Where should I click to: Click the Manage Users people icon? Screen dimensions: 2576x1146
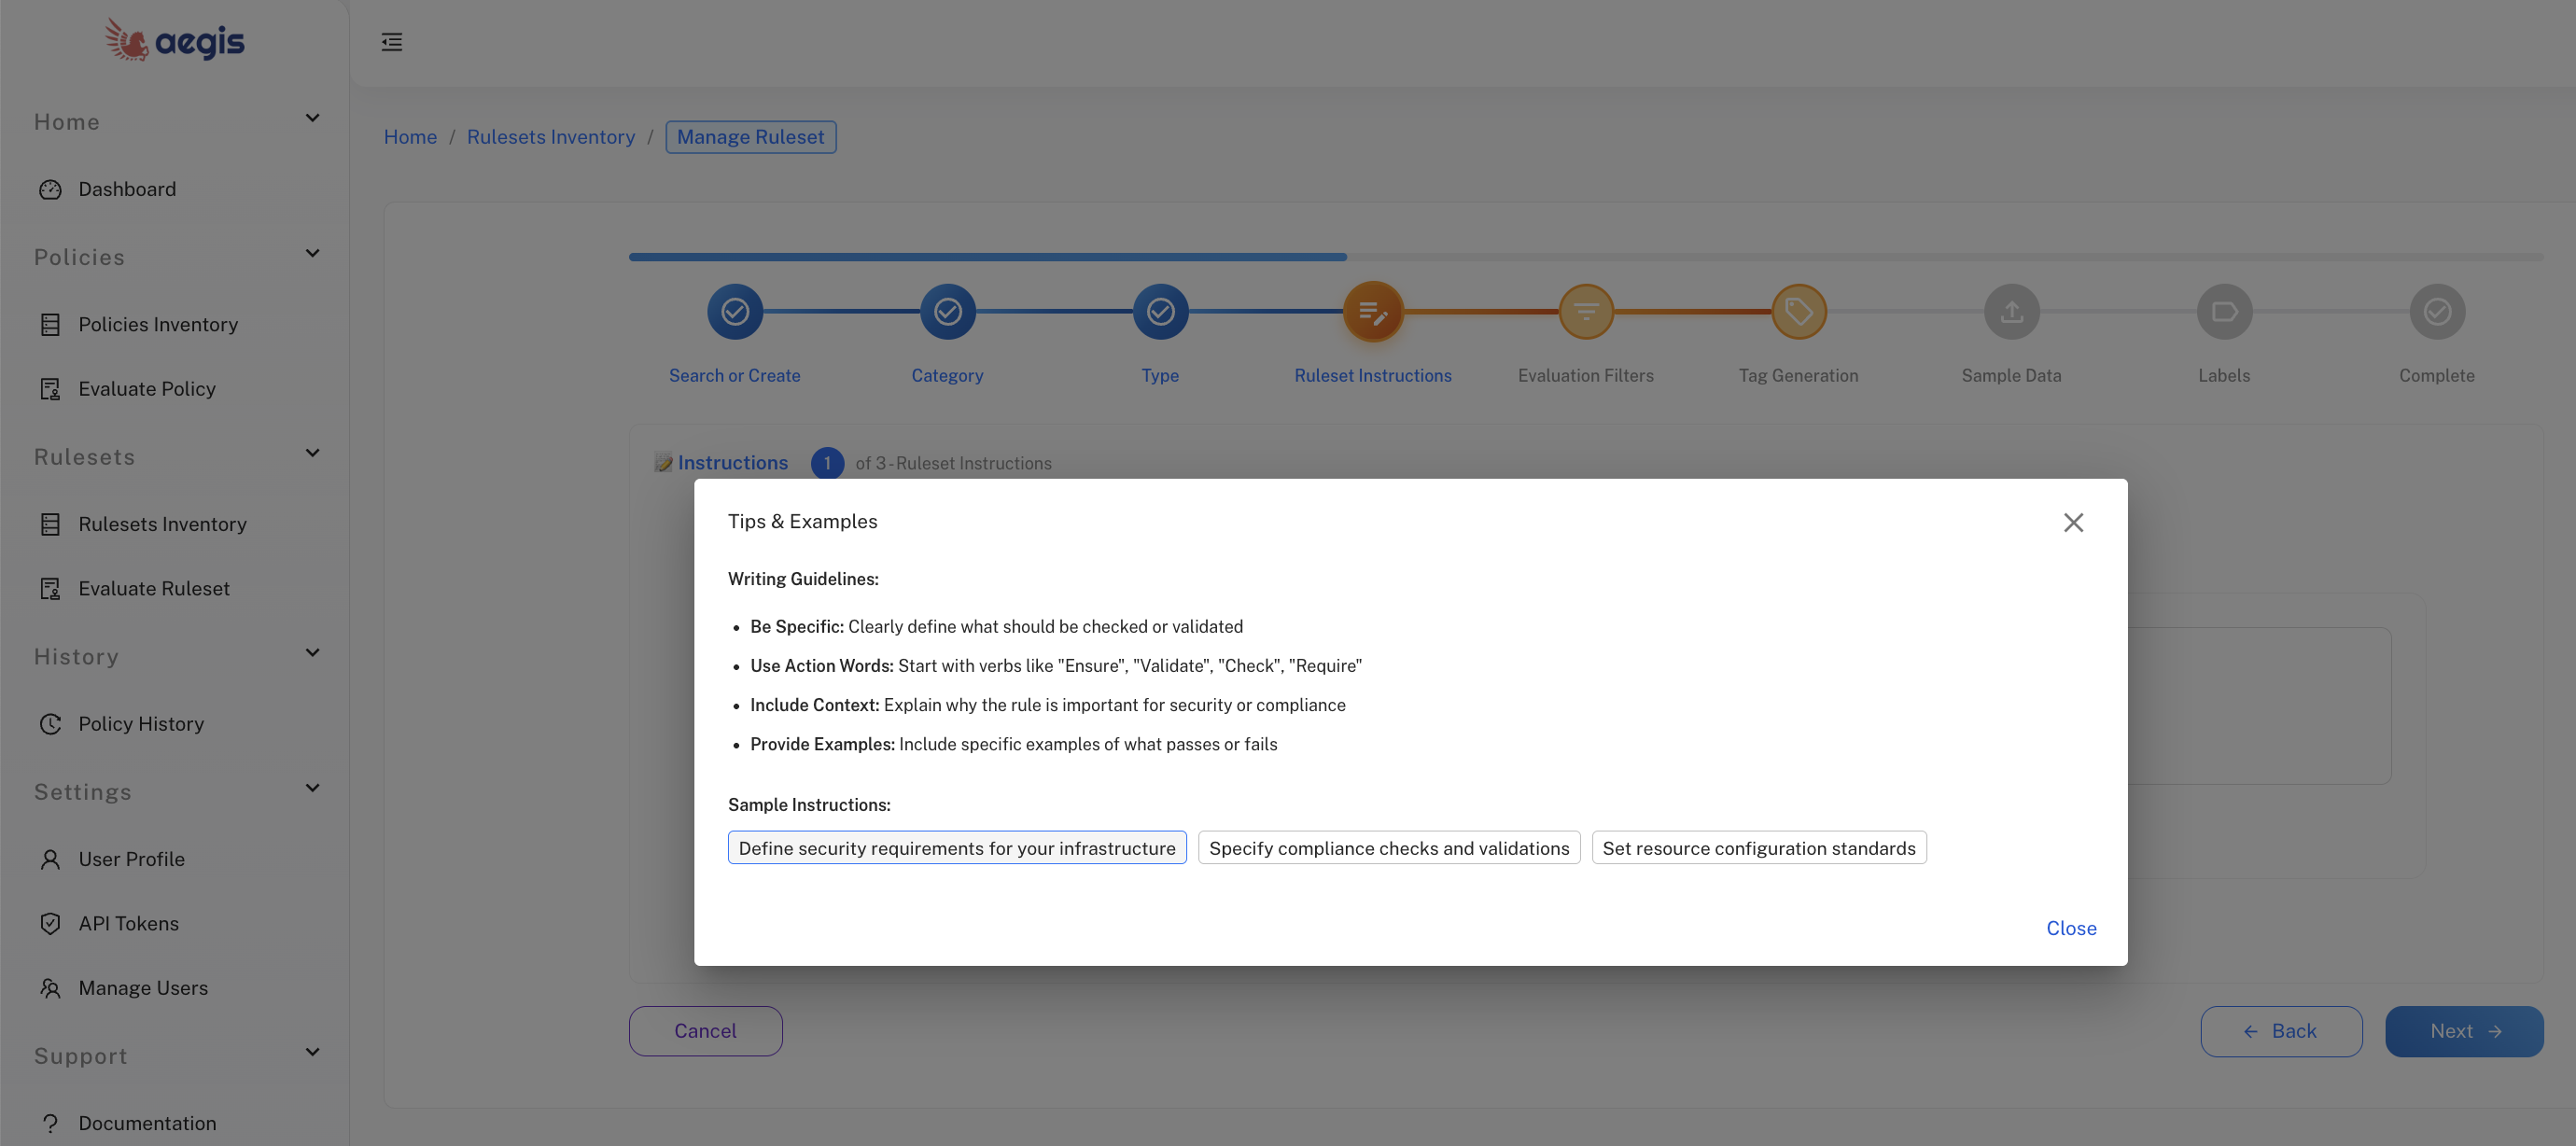pyautogui.click(x=50, y=988)
